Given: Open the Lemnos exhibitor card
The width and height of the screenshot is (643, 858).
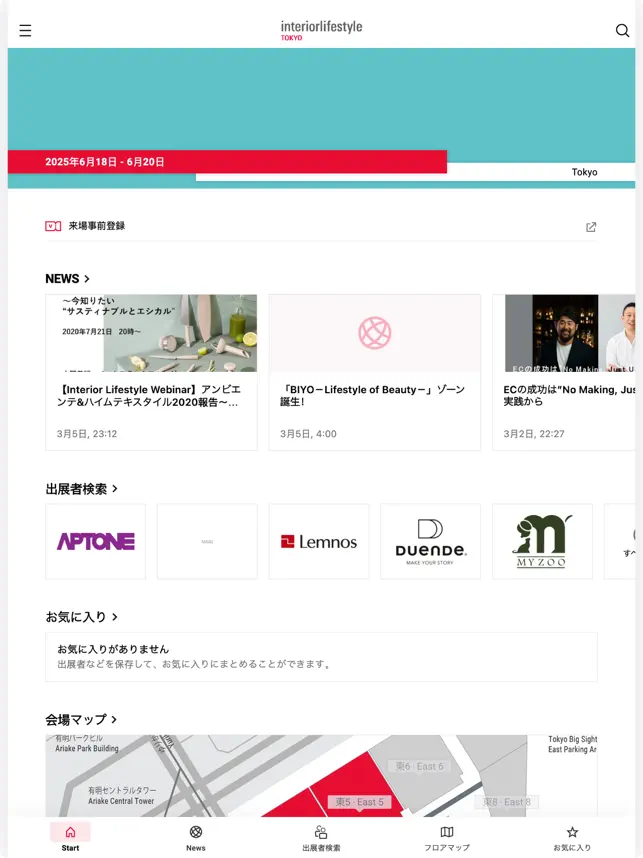Looking at the screenshot, I should (x=319, y=541).
